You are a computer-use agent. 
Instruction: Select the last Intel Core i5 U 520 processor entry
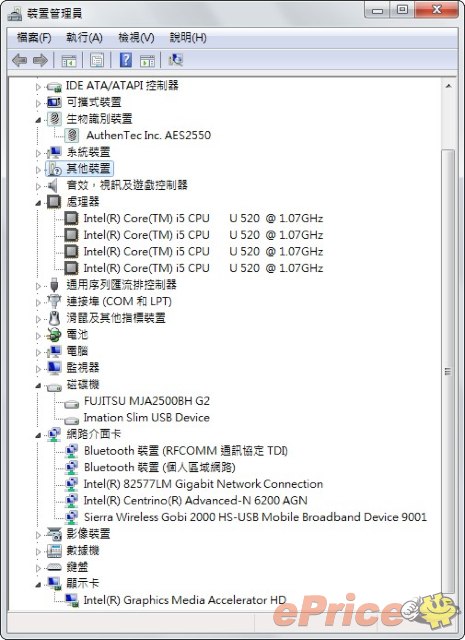tap(203, 268)
